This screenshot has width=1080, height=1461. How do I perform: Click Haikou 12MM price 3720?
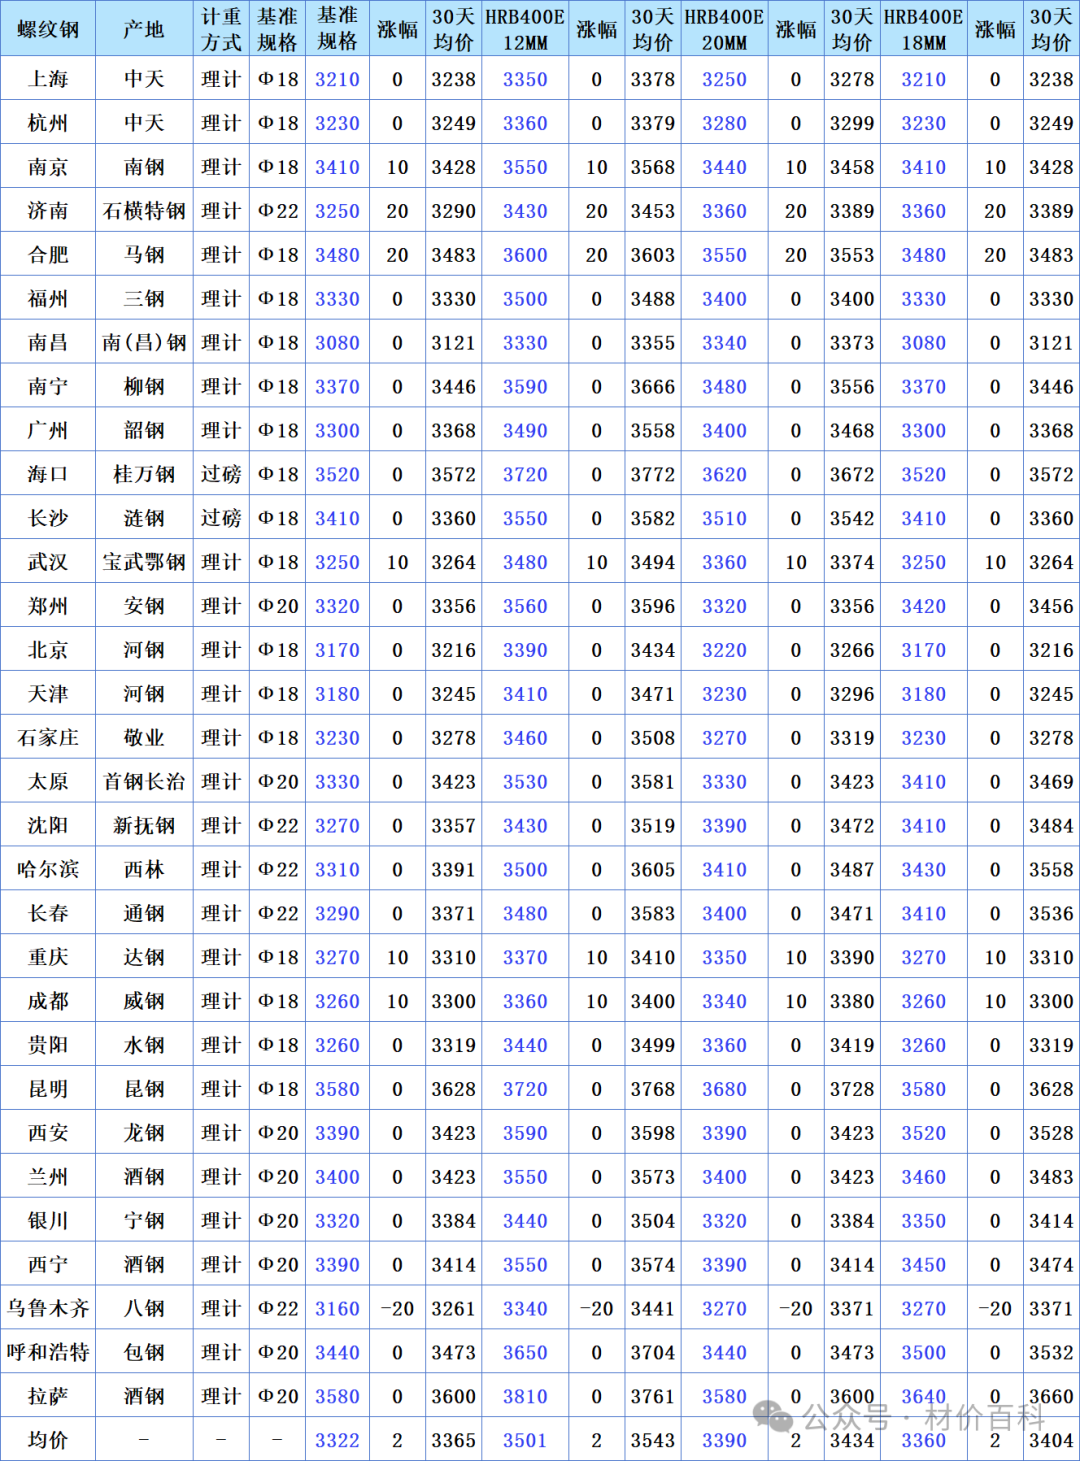(525, 474)
